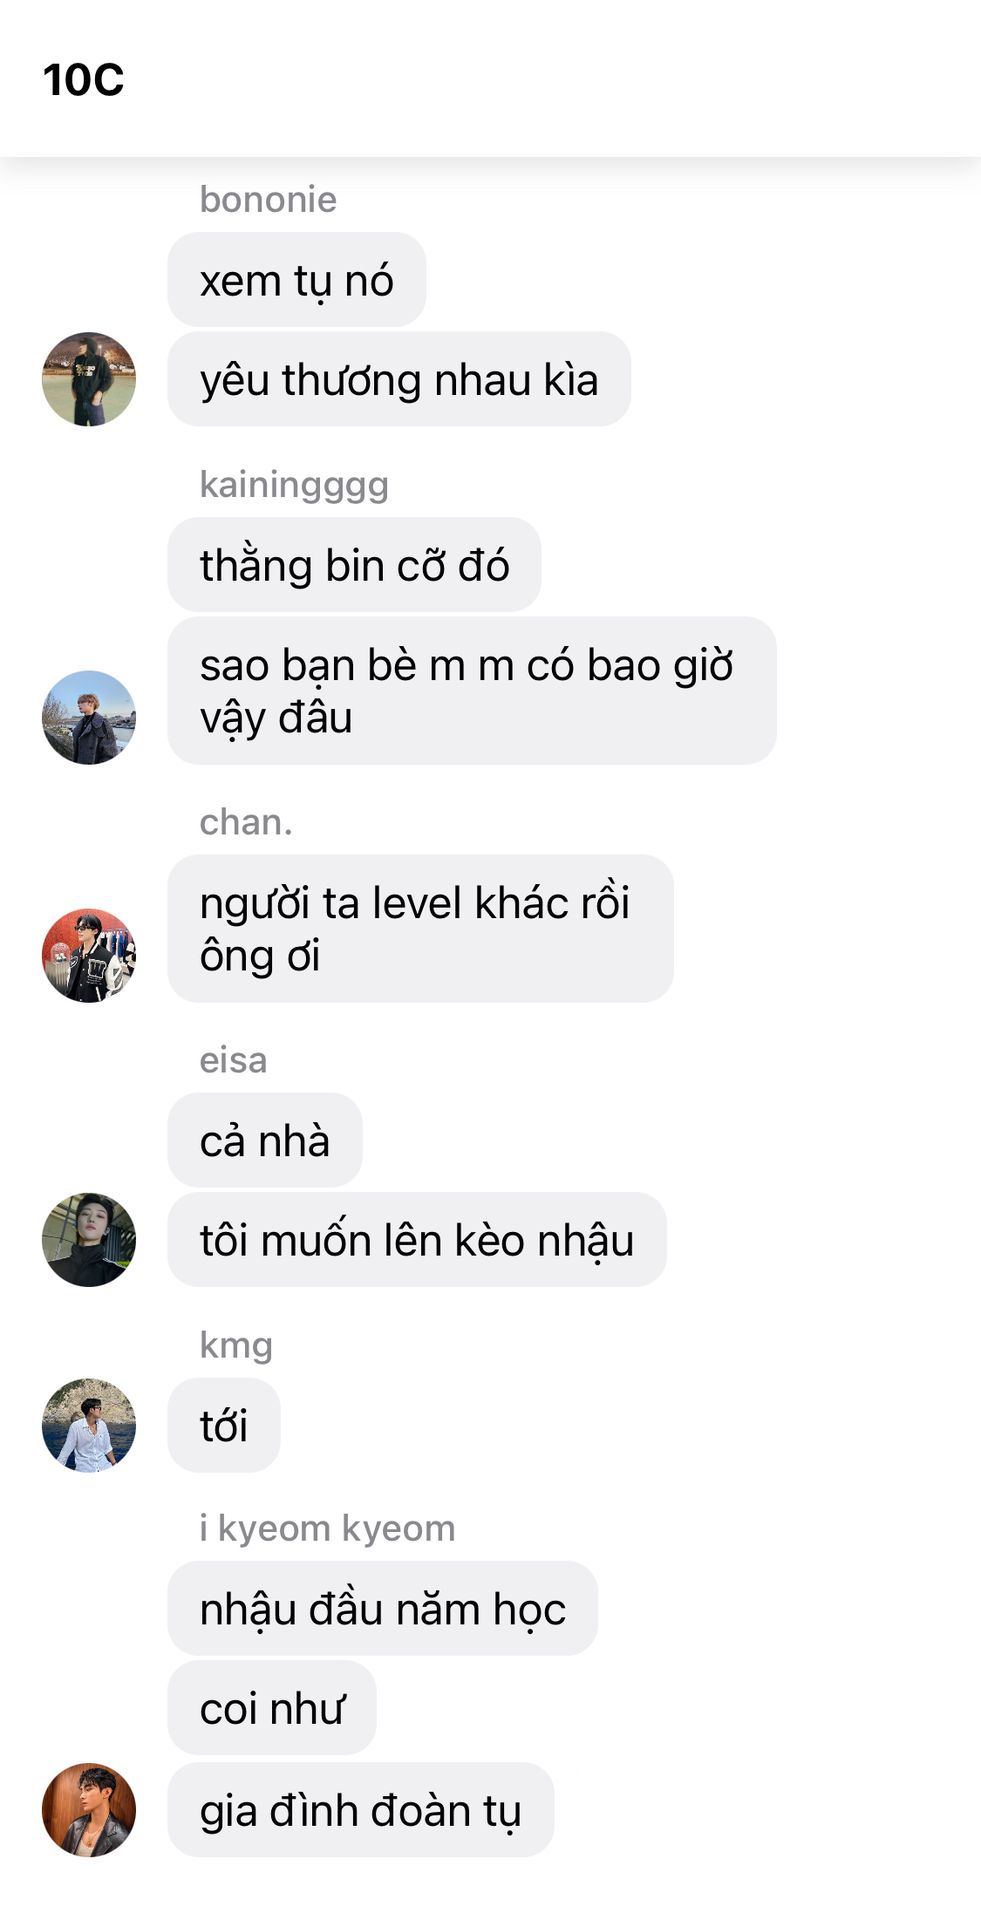The width and height of the screenshot is (981, 1920).
Task: Select "gia đình đoàn tụ" message
Action: (361, 1810)
